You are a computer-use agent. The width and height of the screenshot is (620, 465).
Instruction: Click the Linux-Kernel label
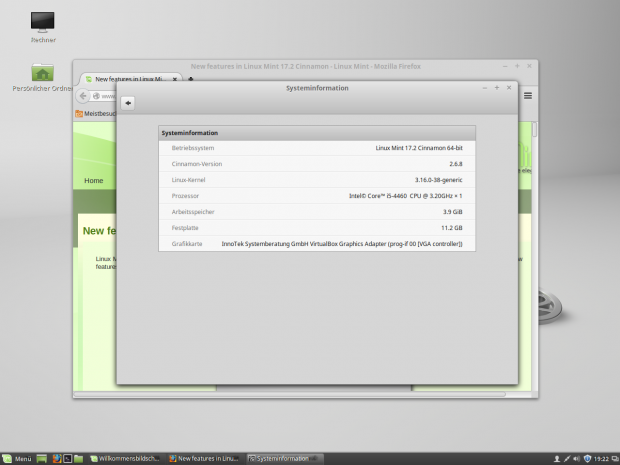coord(188,180)
